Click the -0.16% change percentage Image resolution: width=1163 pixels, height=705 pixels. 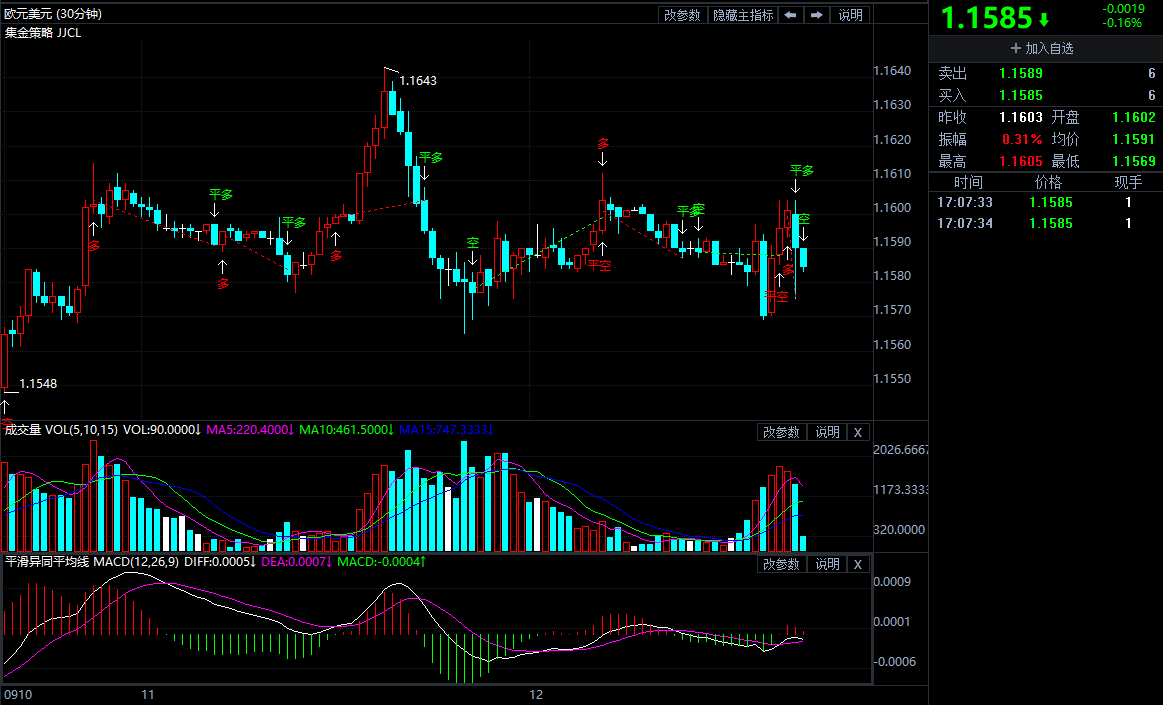(1122, 23)
